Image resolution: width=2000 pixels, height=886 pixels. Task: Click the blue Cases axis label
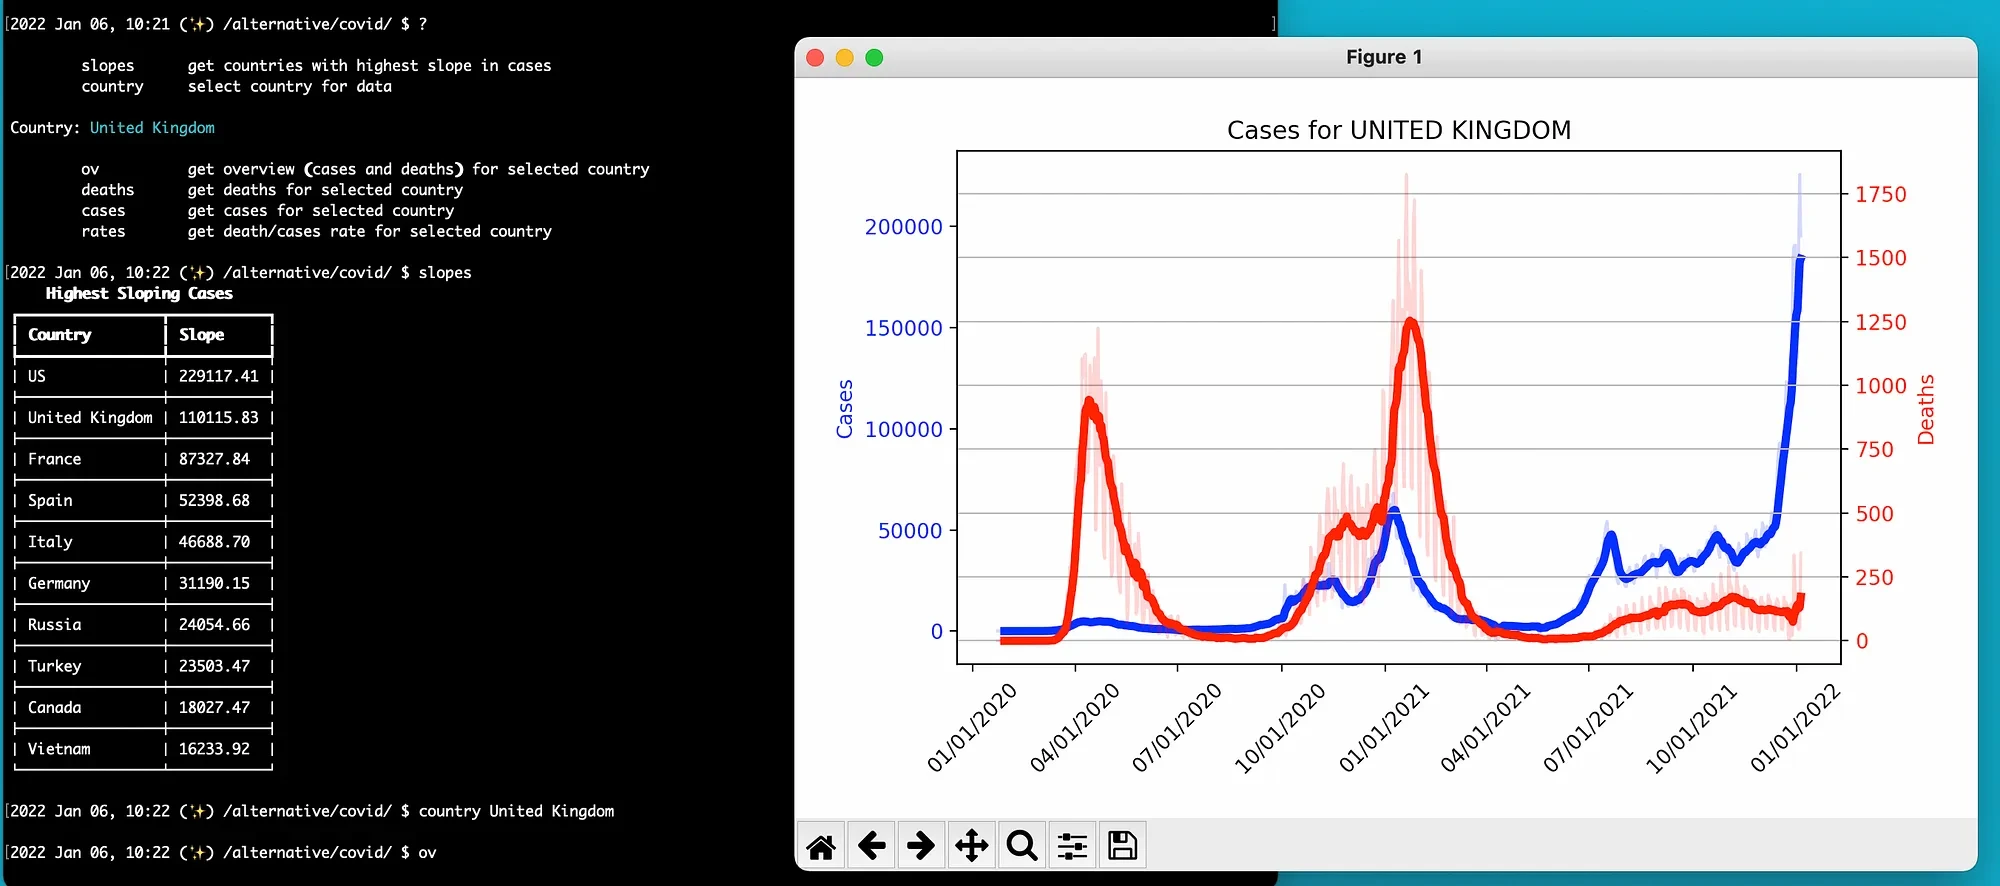pyautogui.click(x=845, y=409)
